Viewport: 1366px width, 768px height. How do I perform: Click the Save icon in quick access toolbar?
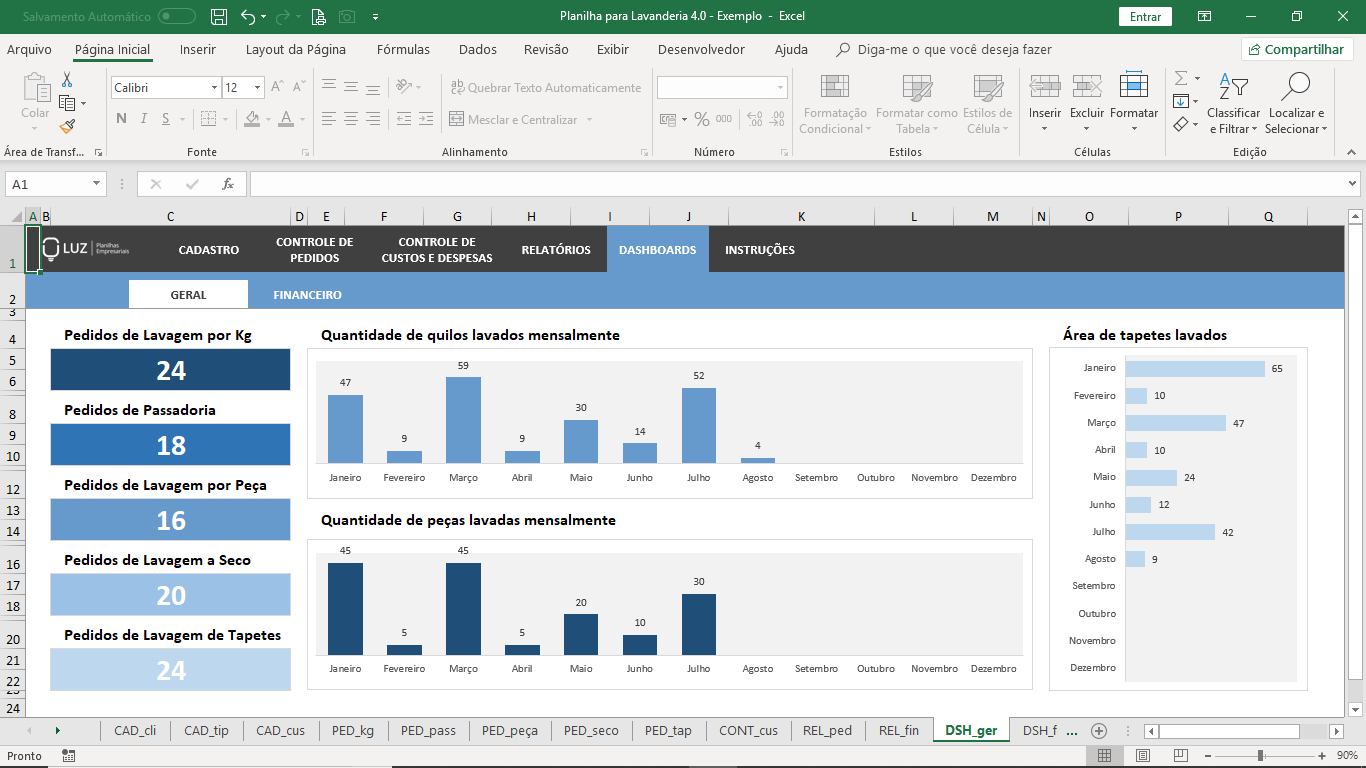pos(219,17)
